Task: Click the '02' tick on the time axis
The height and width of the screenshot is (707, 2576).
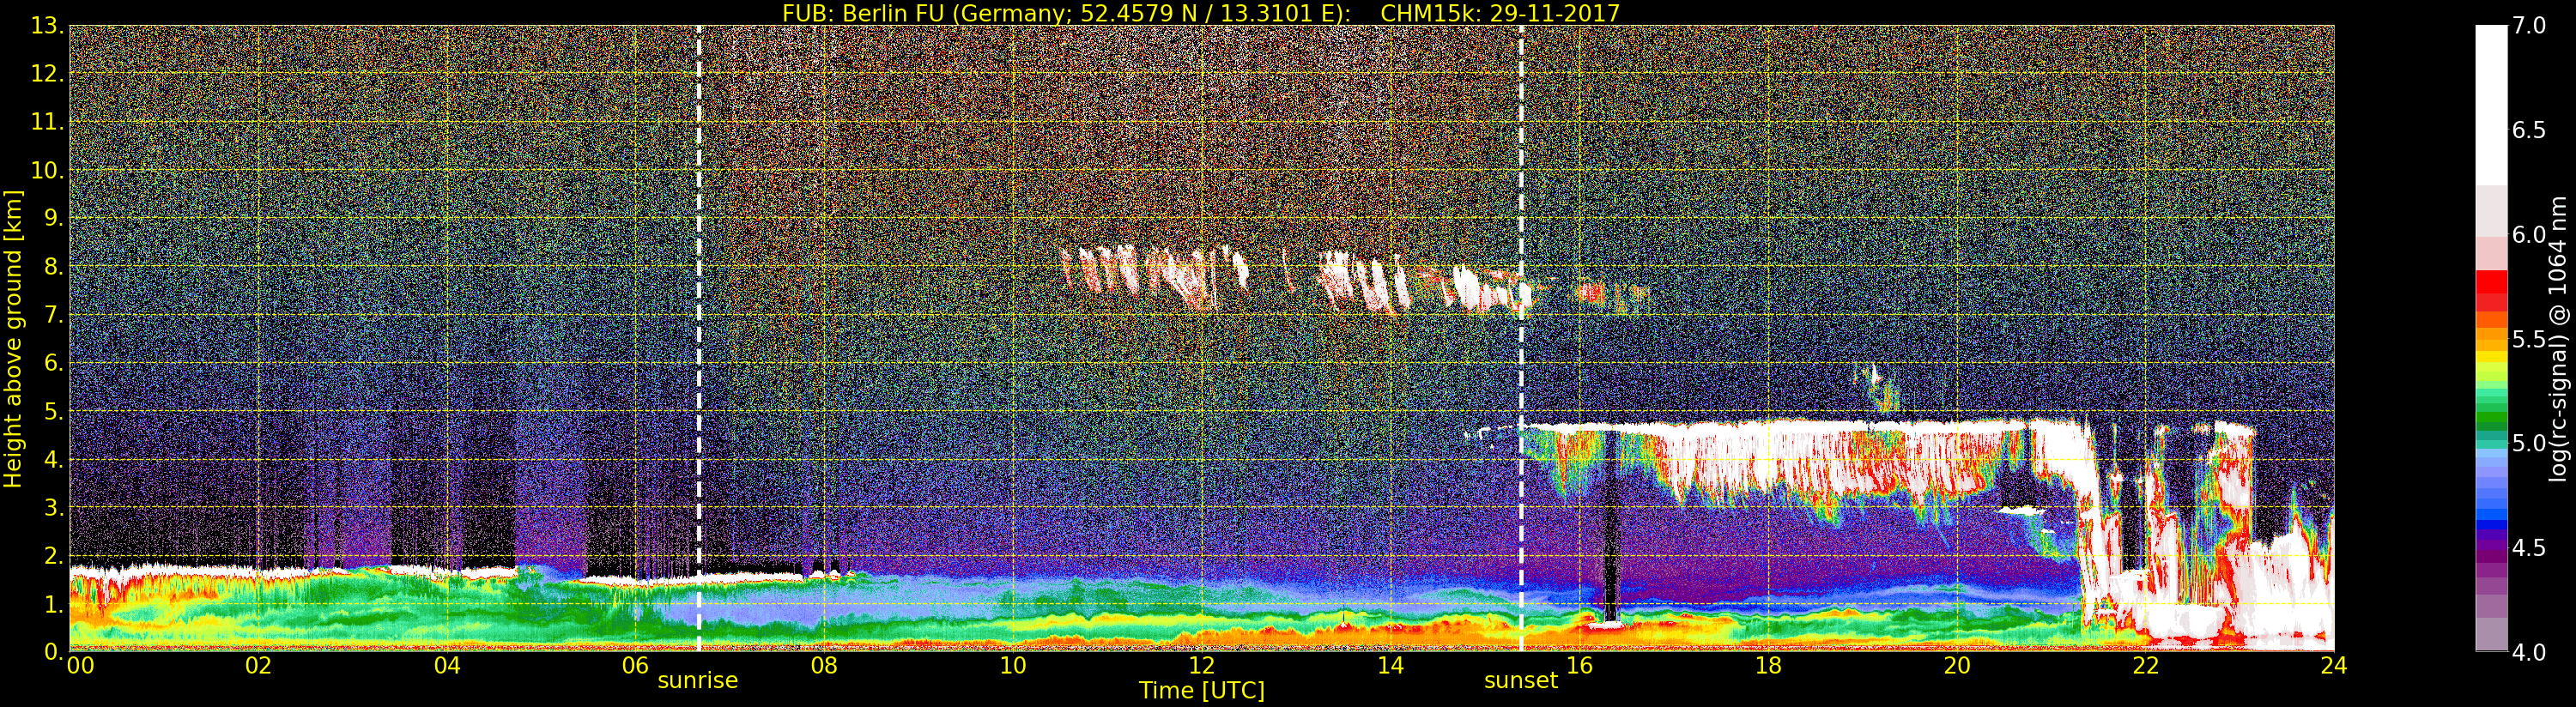Action: pos(259,666)
